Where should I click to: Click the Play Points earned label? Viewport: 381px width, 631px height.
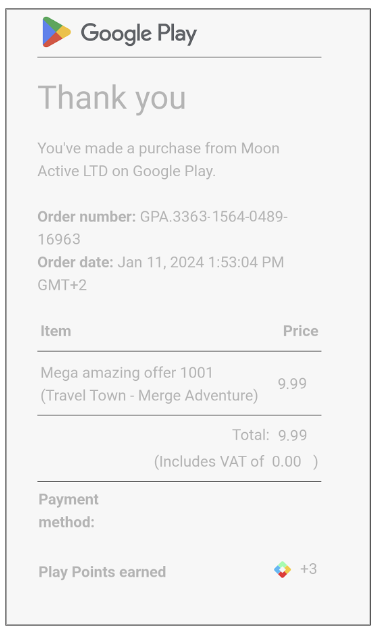tap(102, 572)
